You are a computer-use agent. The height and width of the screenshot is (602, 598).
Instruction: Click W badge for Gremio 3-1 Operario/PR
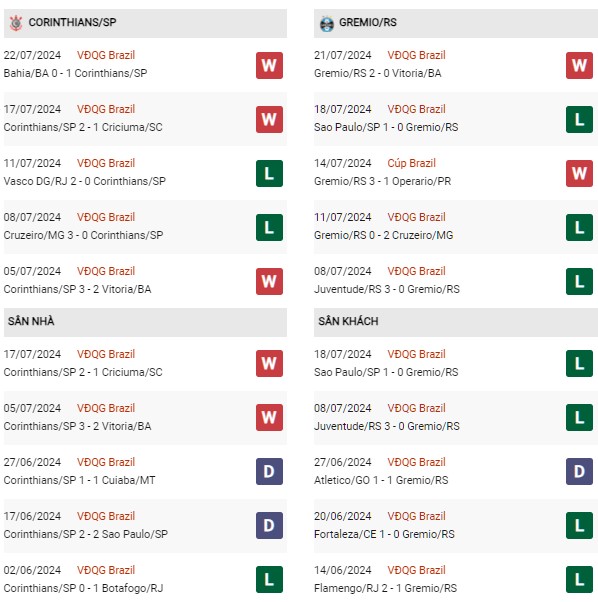tap(579, 174)
